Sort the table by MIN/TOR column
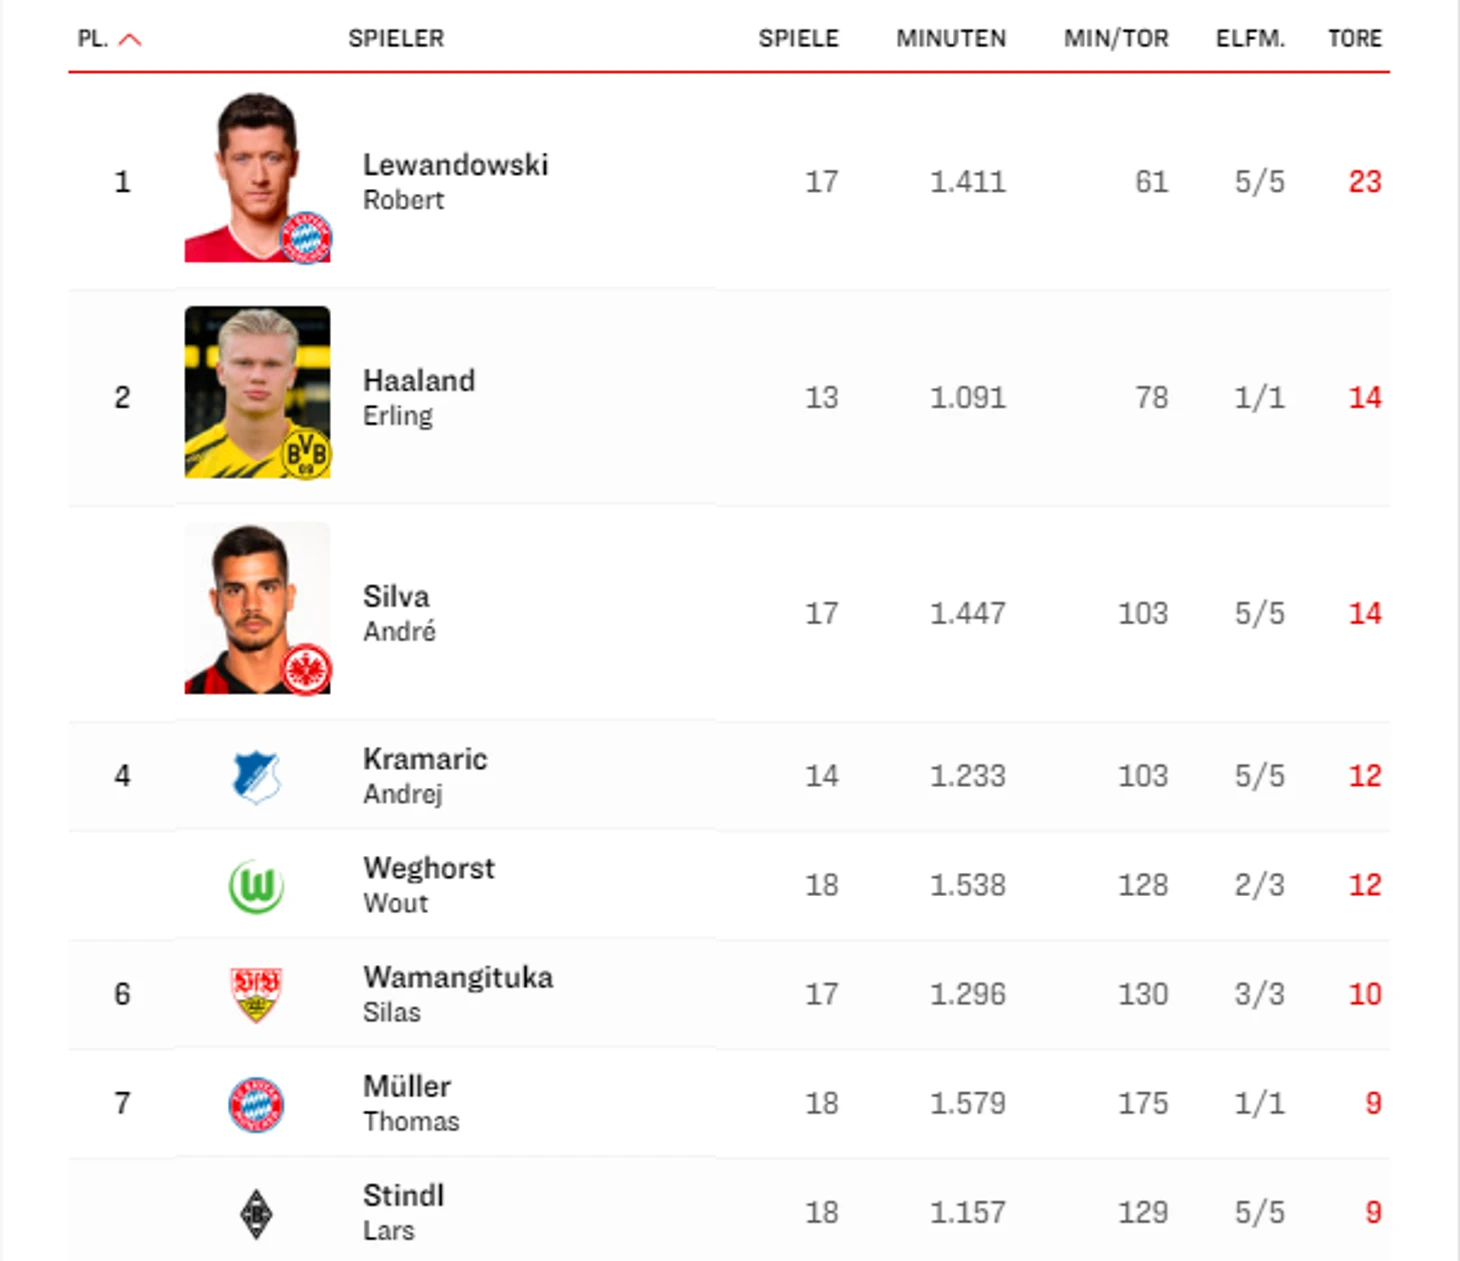 tap(1115, 39)
